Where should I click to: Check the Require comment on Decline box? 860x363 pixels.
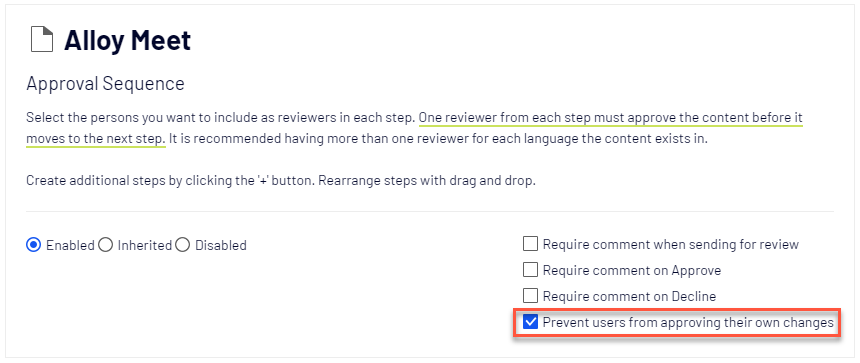pos(530,296)
